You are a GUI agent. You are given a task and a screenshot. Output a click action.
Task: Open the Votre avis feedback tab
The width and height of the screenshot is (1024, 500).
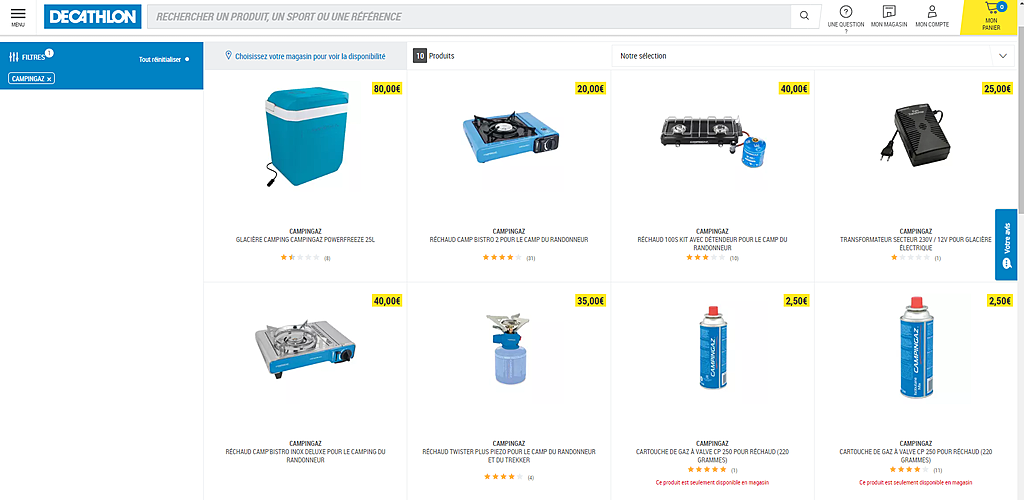point(1006,245)
